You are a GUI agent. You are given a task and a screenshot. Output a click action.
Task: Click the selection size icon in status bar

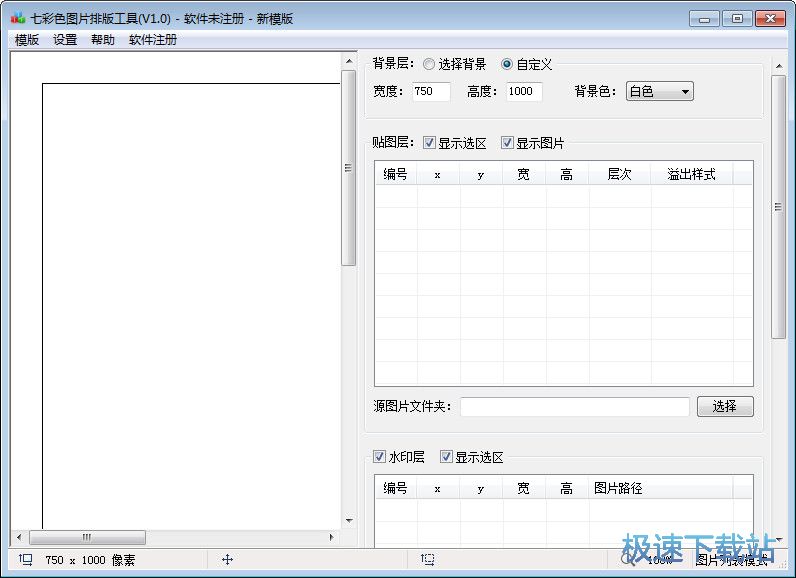[x=428, y=560]
